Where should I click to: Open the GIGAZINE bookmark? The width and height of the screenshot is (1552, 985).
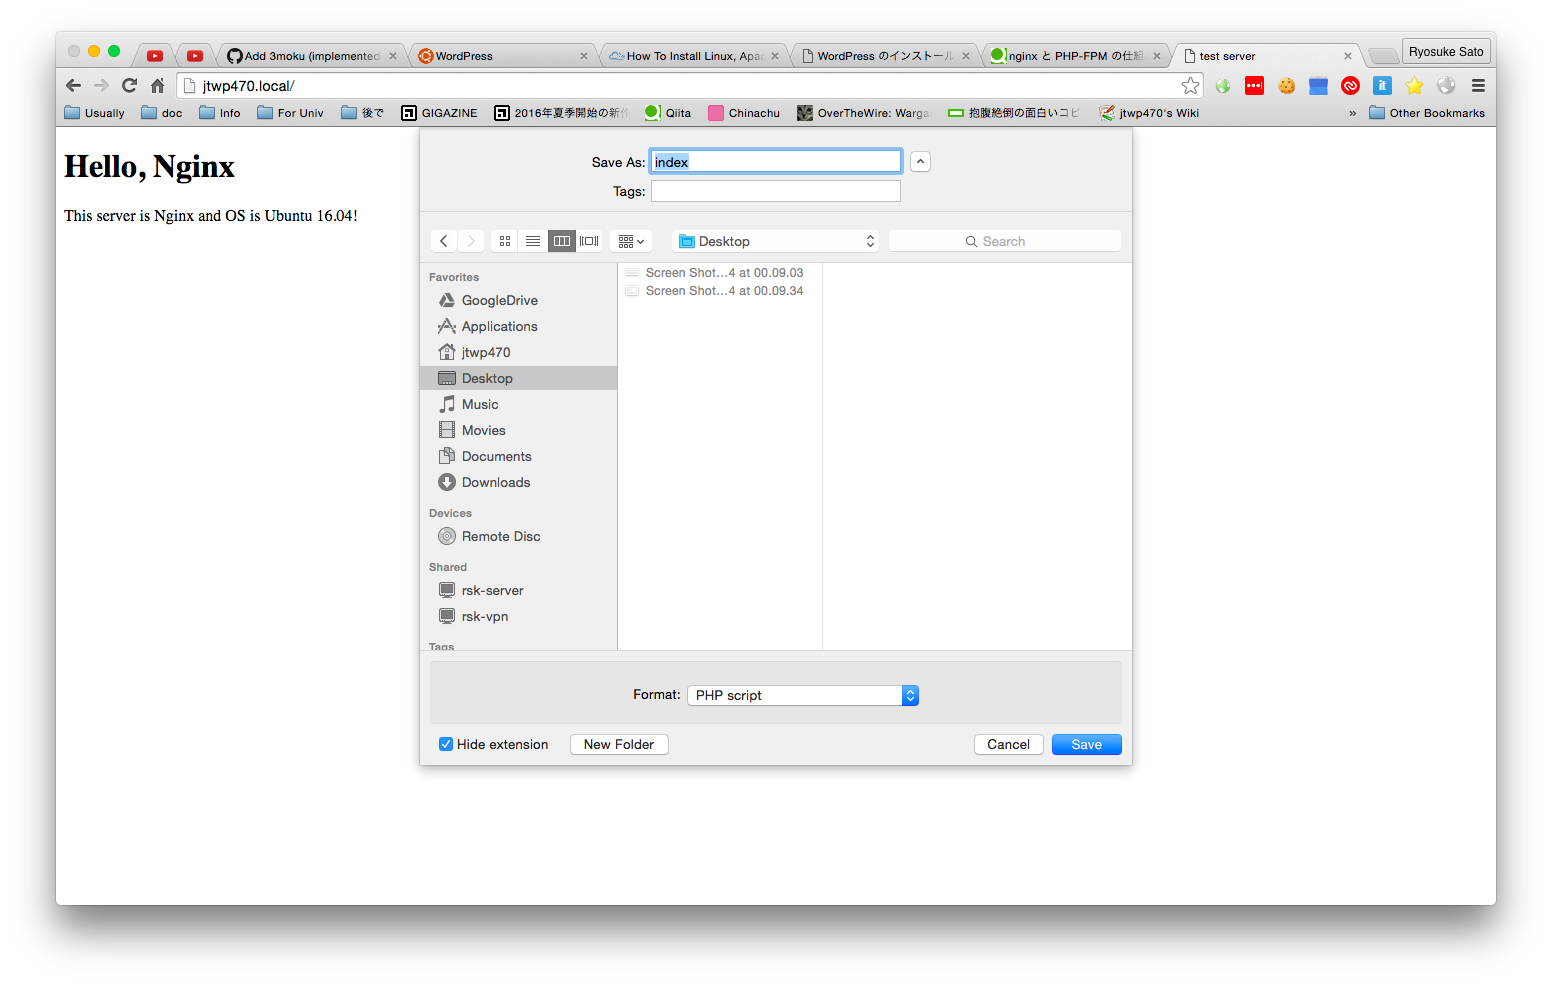pyautogui.click(x=440, y=113)
